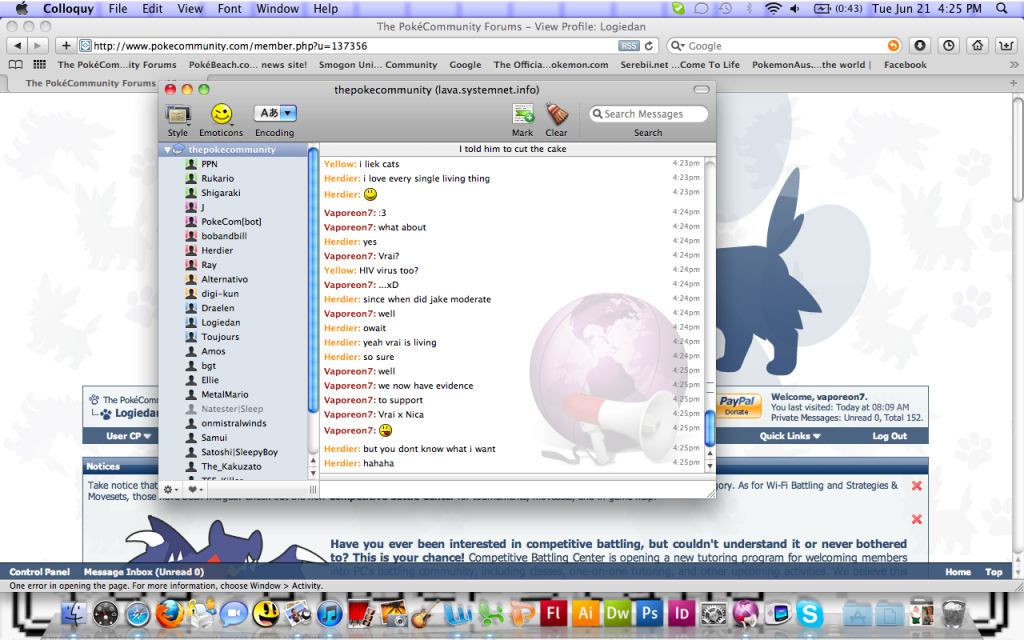Open the Spotlight magnifier in menu bar
This screenshot has width=1024, height=640.
pyautogui.click(x=1002, y=8)
